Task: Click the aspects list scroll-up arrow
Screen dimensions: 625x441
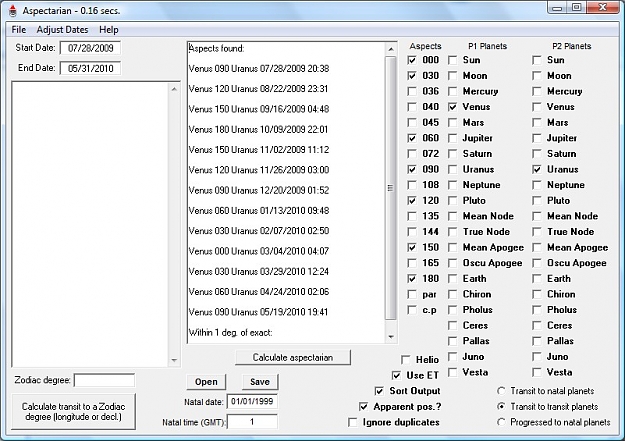Action: [x=391, y=49]
